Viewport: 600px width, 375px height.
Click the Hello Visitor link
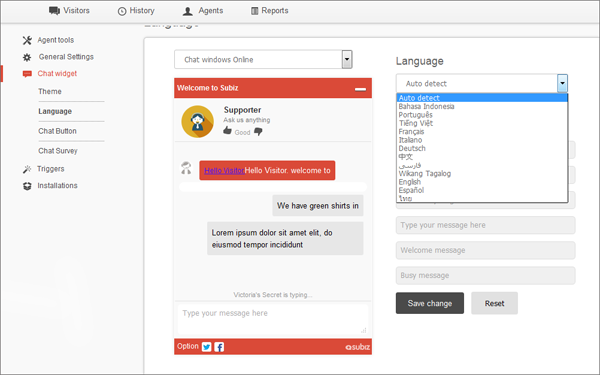coord(224,171)
